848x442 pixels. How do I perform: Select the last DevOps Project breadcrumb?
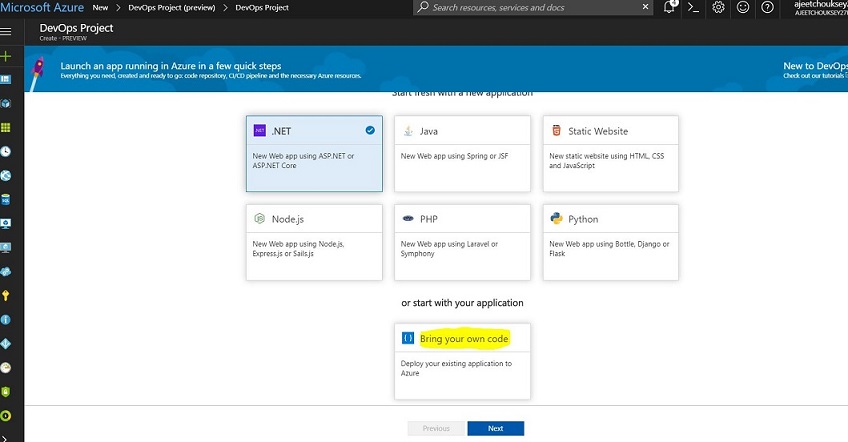pyautogui.click(x=262, y=8)
